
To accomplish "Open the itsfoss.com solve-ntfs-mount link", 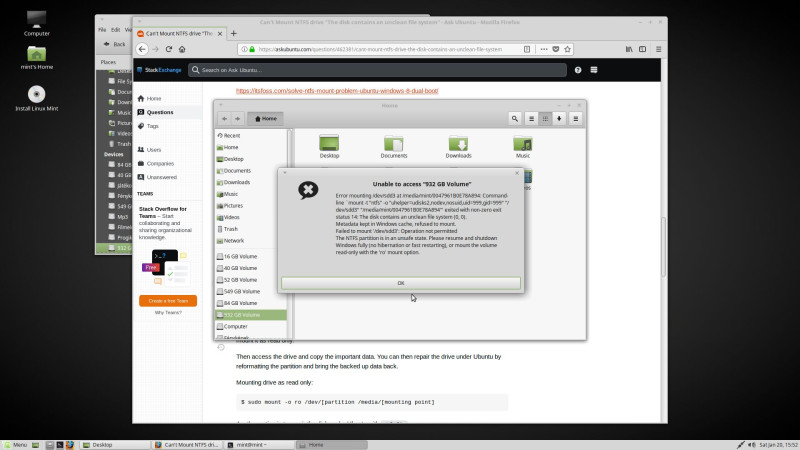I will [x=337, y=91].
